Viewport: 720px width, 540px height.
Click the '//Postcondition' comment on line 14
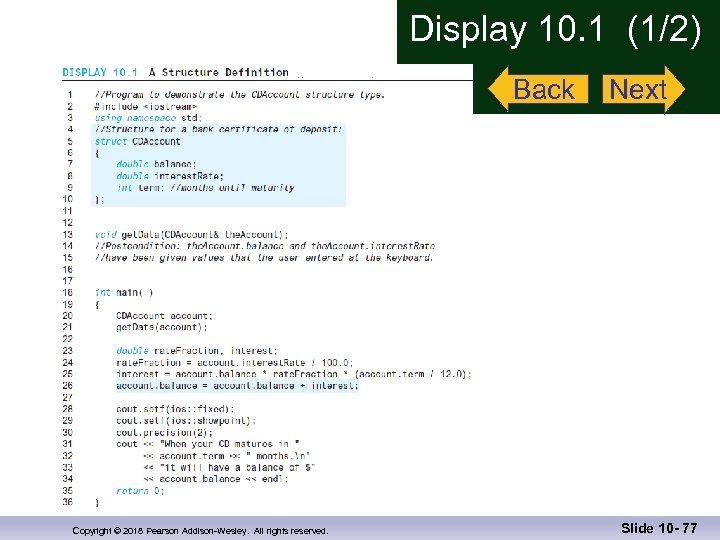tap(264, 246)
